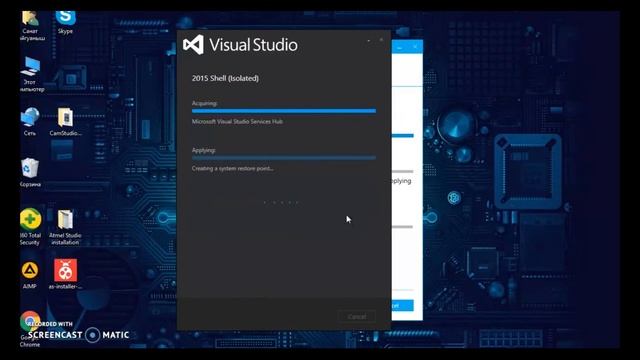Screen dimensions: 640x360
Task: Click the Applying progress bar
Action: pos(284,158)
